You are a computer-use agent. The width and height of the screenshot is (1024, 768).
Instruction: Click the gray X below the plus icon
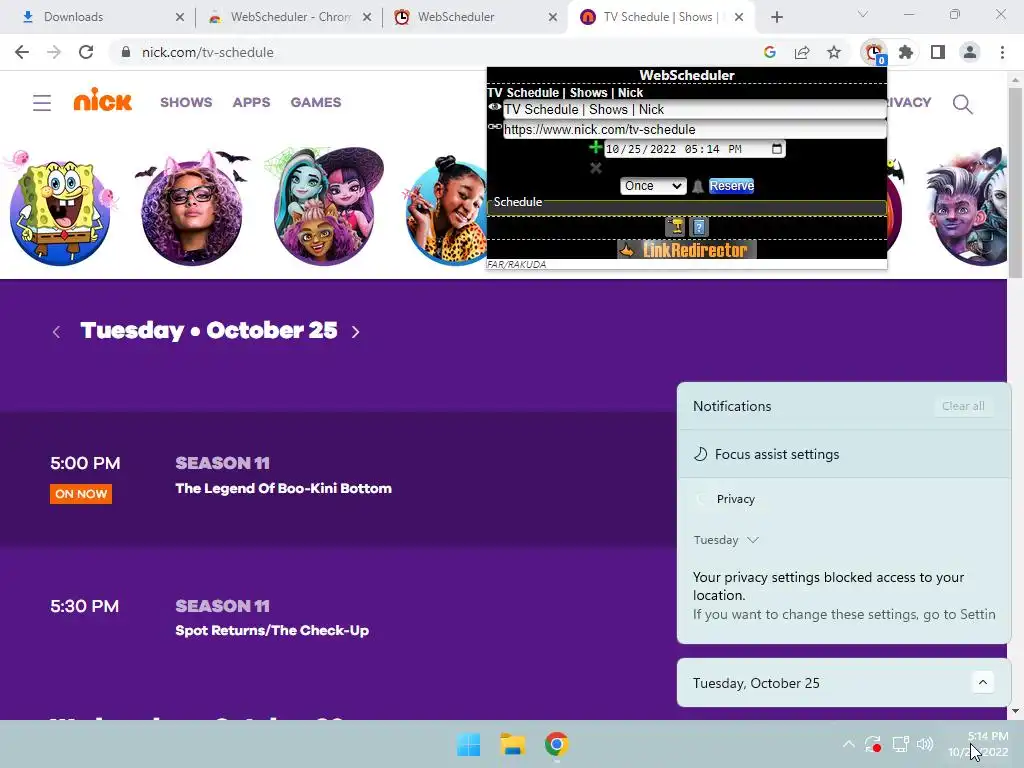point(596,168)
